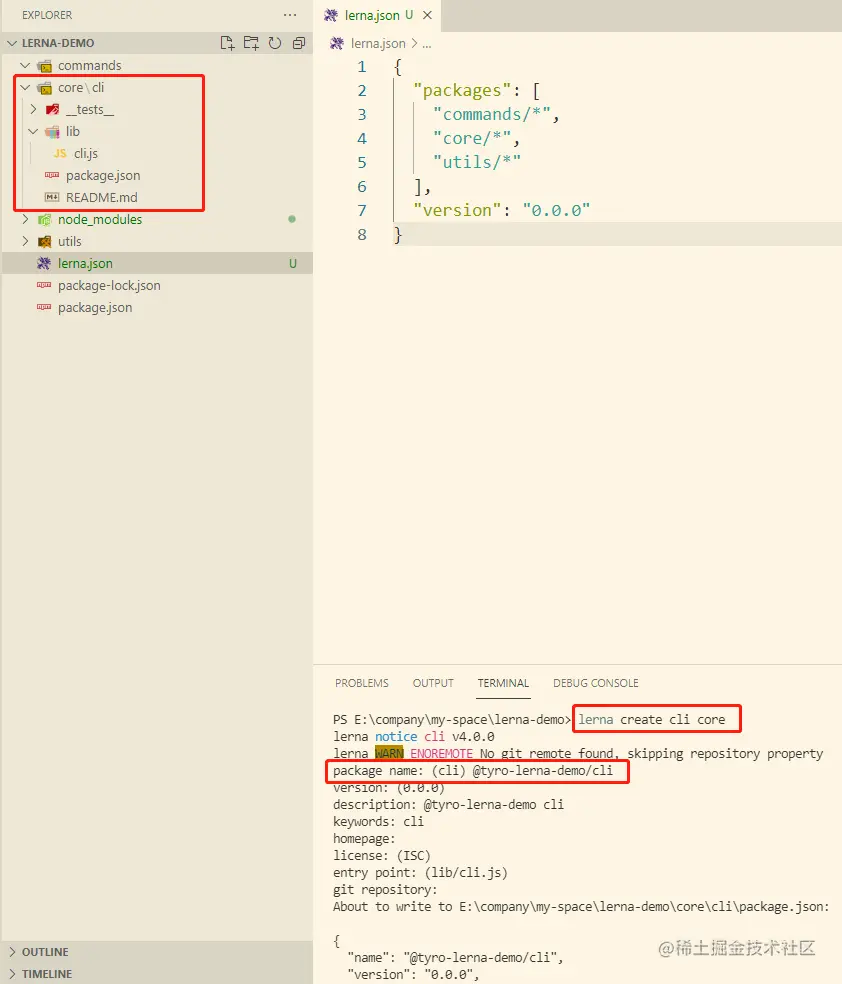This screenshot has width=842, height=984.
Task: Click 'description: @tyro-lerna-demo cli' terminal line
Action: tap(448, 805)
